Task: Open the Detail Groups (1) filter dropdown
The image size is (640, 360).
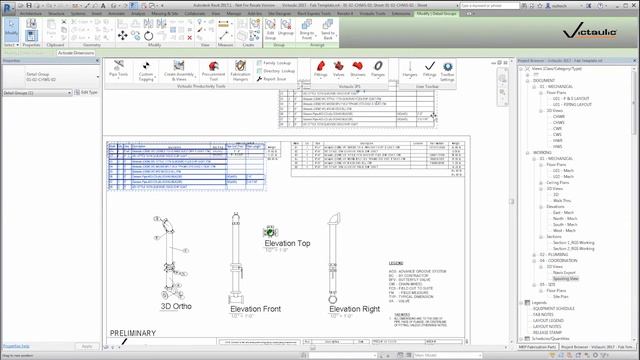Action: pos(37,93)
